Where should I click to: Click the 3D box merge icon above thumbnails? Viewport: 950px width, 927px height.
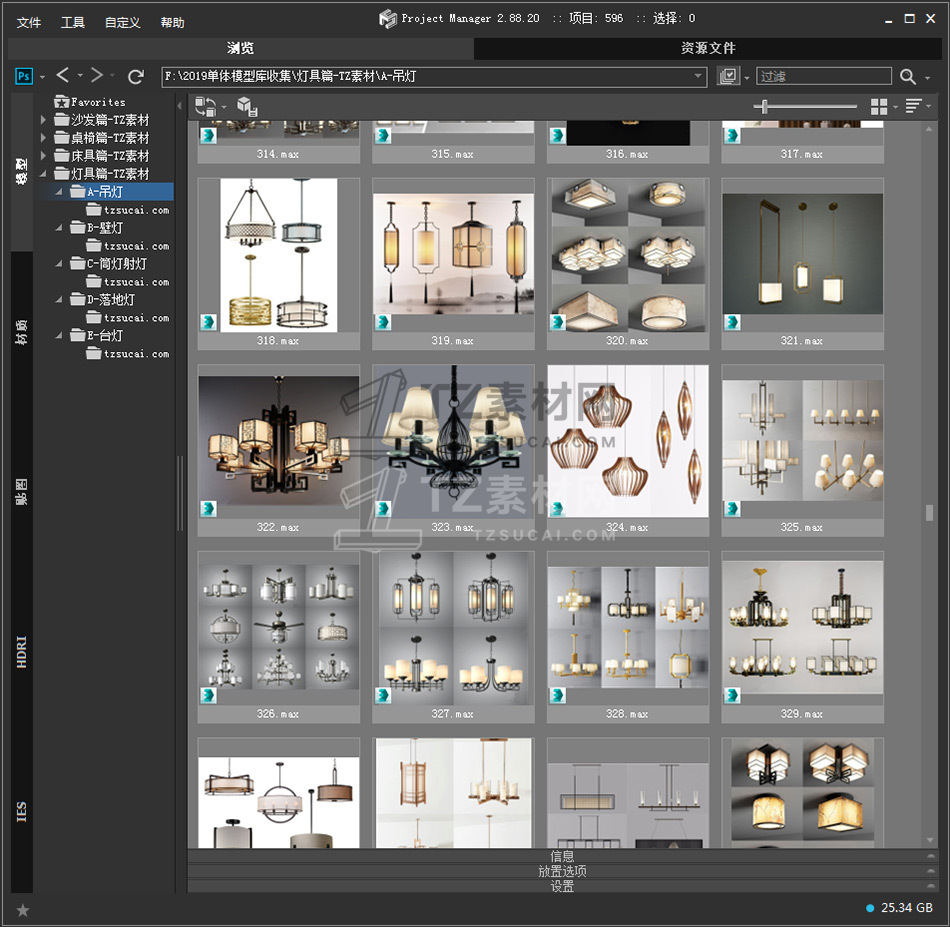pos(246,106)
